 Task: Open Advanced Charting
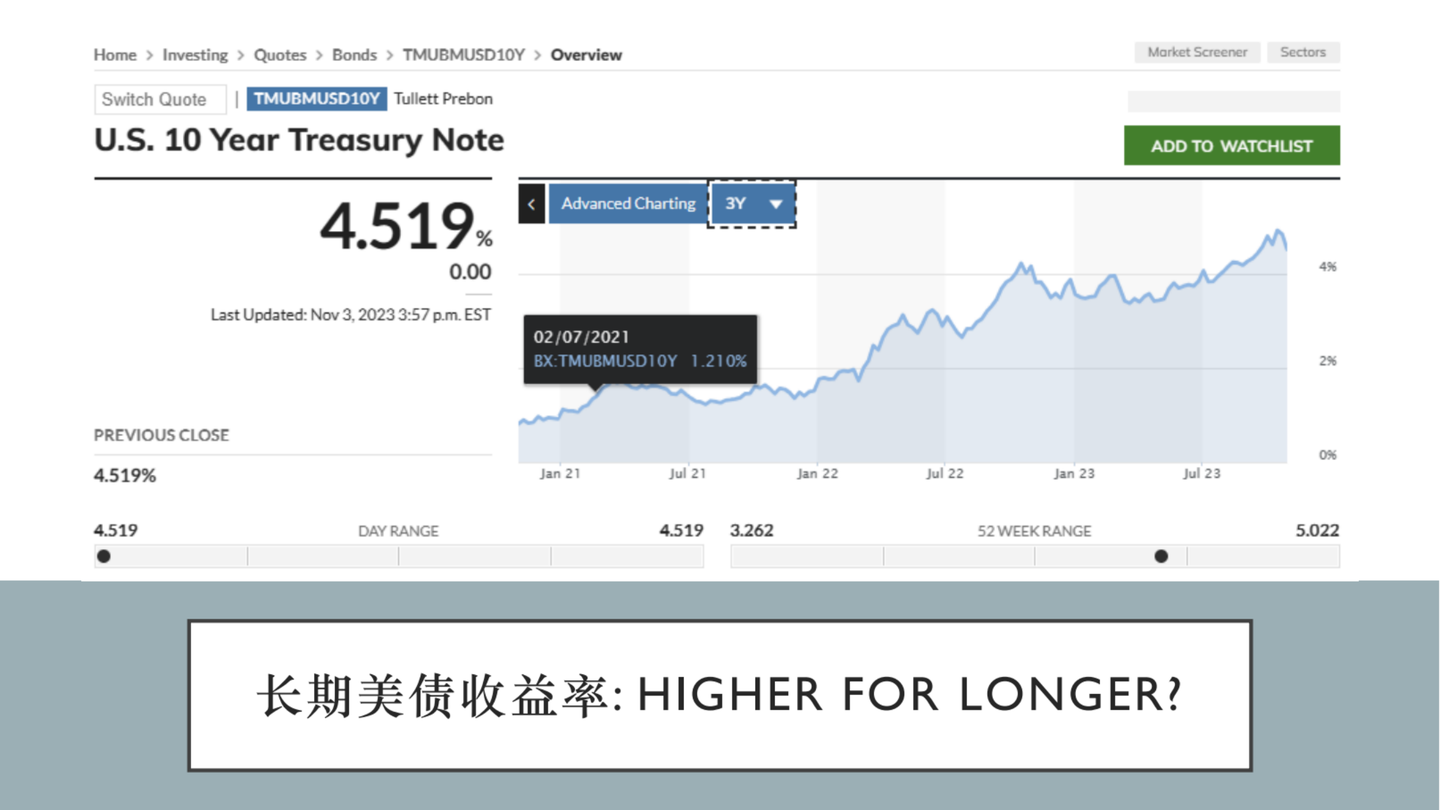[x=627, y=203]
